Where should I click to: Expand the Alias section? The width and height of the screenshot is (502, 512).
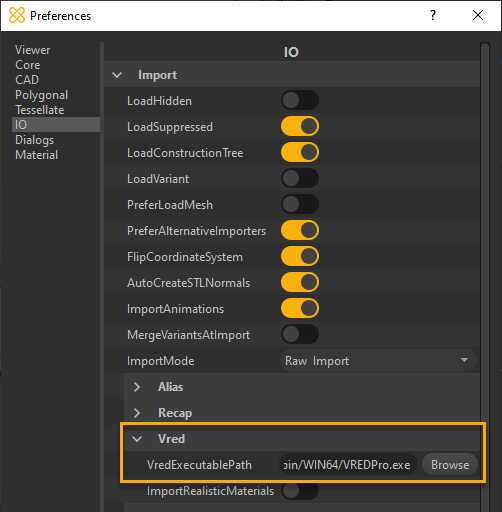137,387
